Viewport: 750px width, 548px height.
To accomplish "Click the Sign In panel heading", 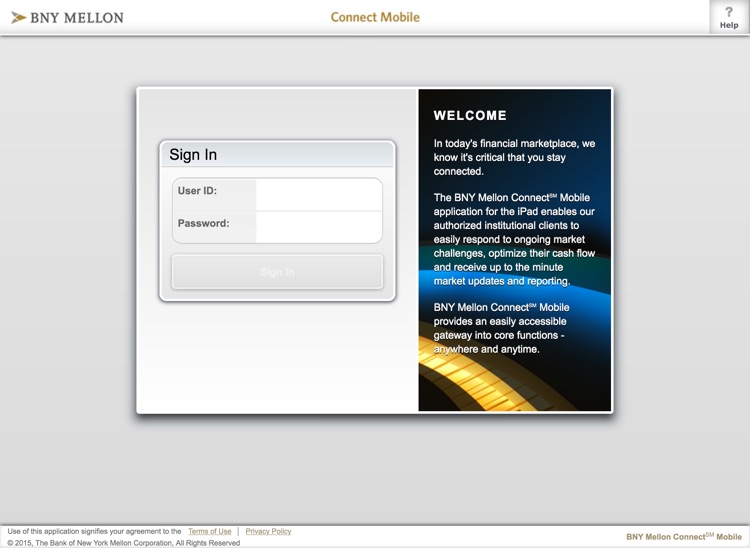I will pos(193,154).
